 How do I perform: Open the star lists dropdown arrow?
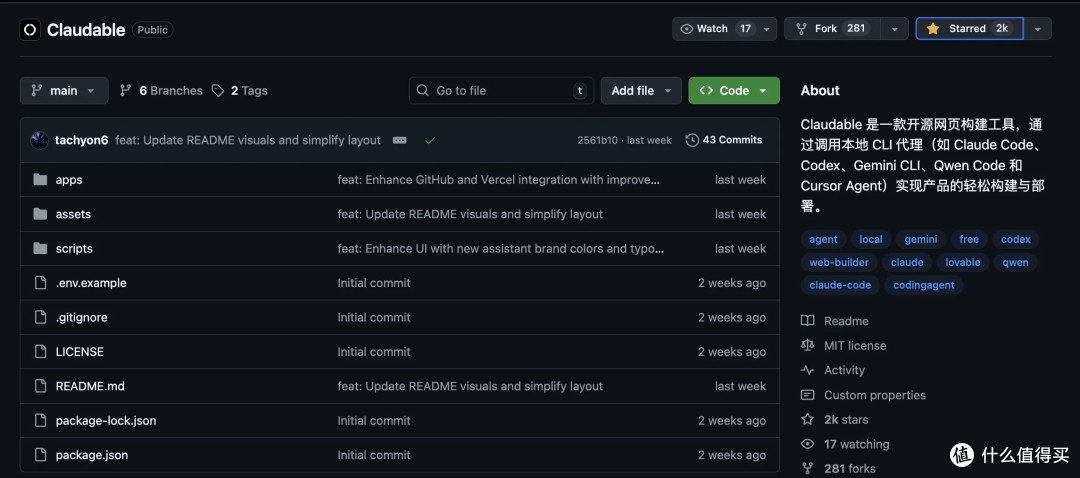1038,29
